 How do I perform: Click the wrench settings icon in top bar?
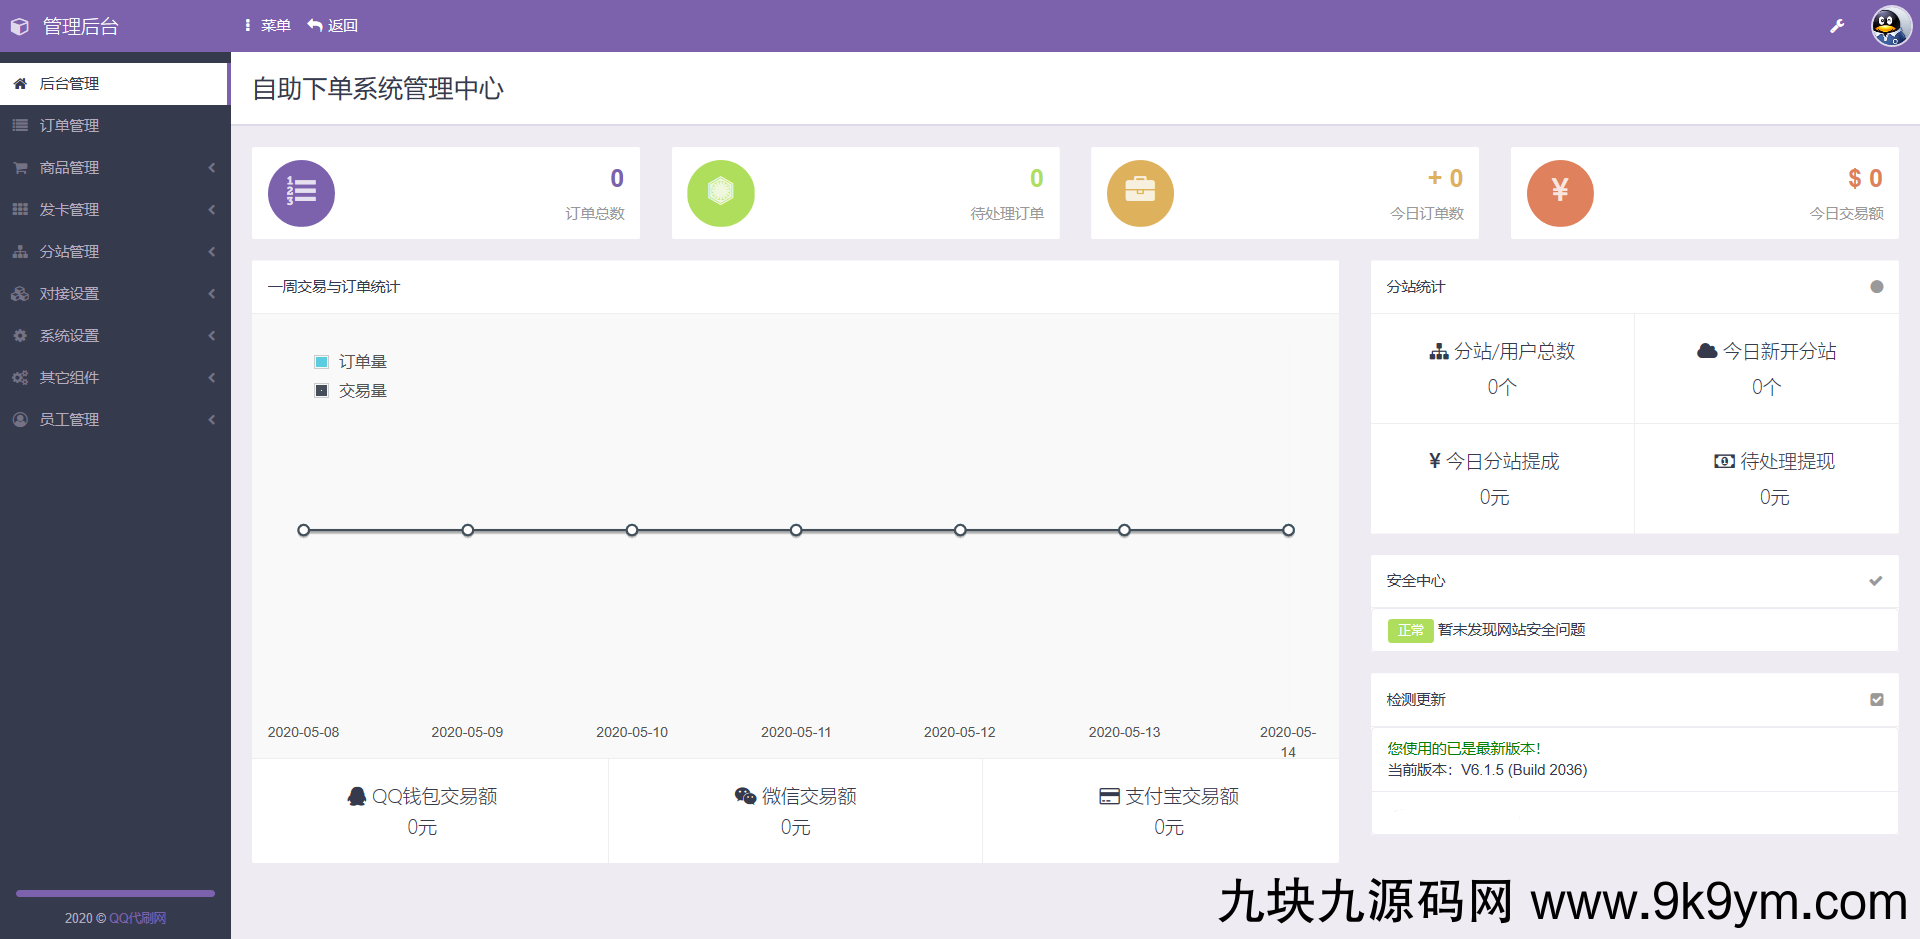(1838, 26)
